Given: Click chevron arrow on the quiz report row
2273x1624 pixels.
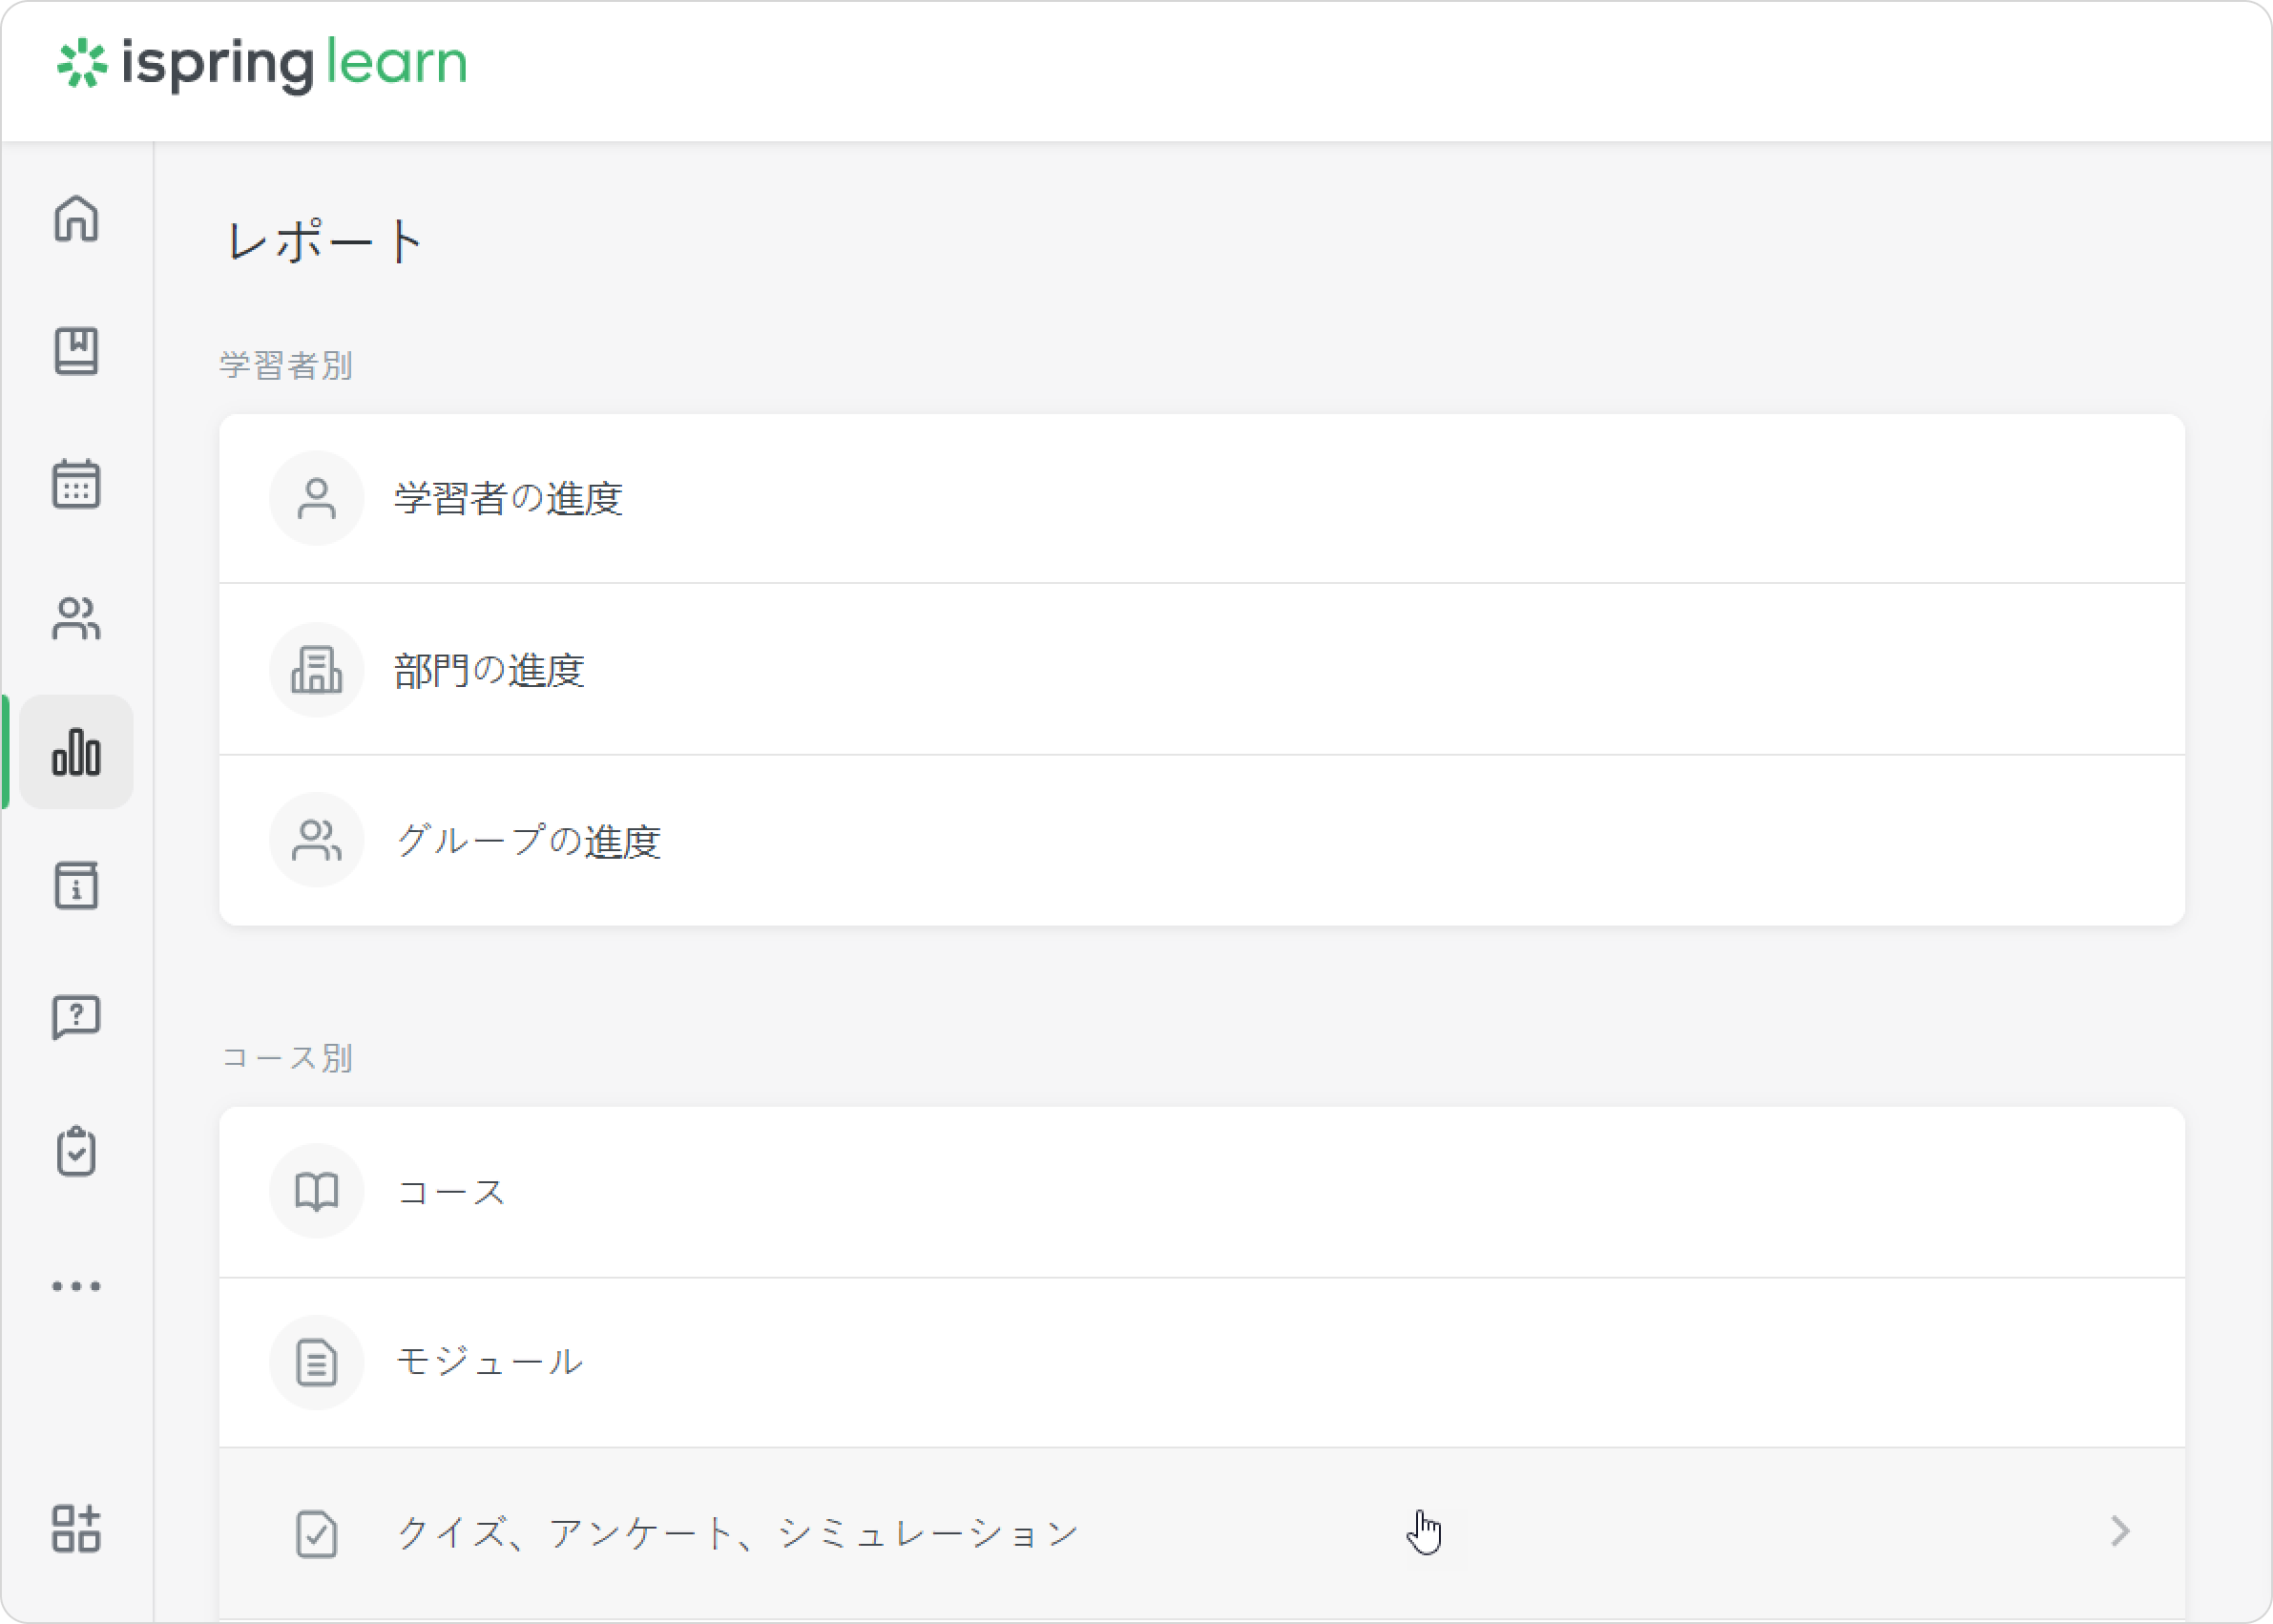Looking at the screenshot, I should click(x=2120, y=1531).
